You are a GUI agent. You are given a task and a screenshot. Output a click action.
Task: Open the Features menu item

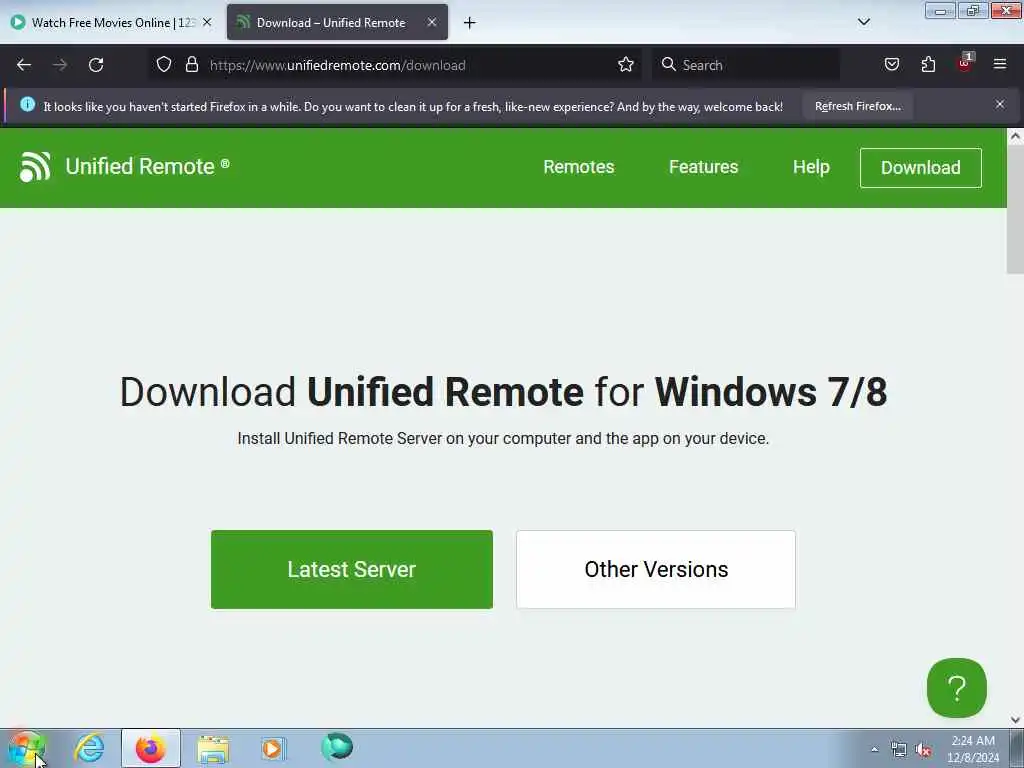point(703,167)
